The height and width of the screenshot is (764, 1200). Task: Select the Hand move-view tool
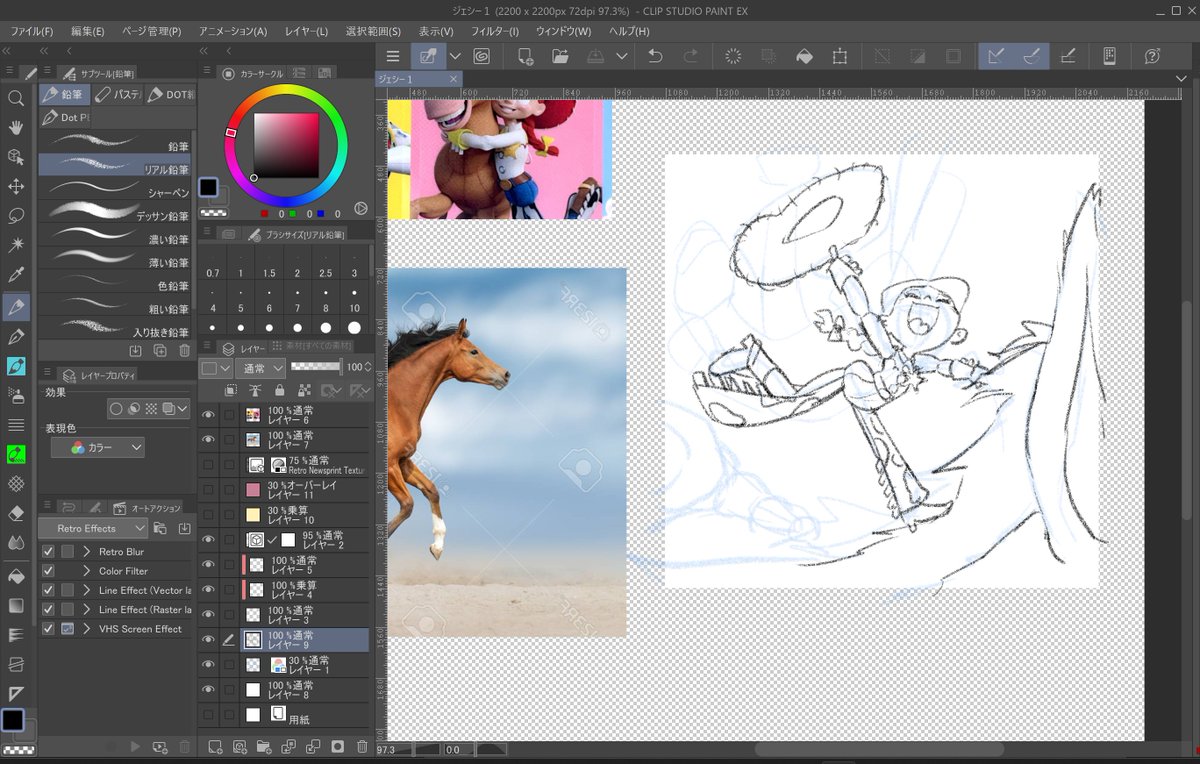coord(16,127)
